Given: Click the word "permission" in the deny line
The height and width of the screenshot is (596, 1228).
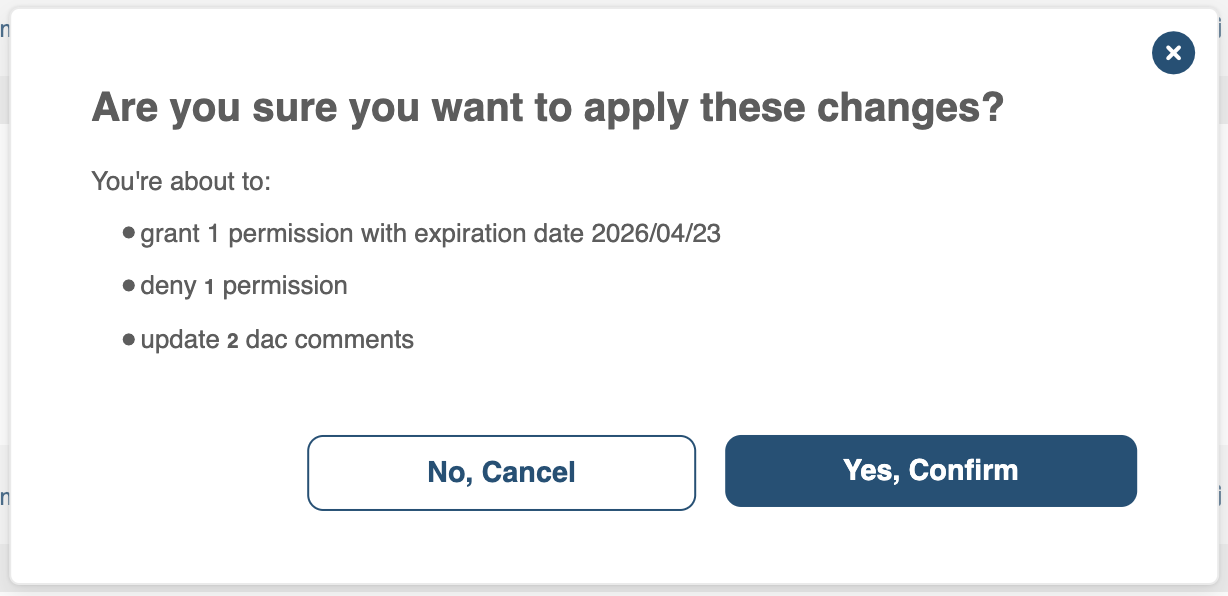Looking at the screenshot, I should pos(285,286).
